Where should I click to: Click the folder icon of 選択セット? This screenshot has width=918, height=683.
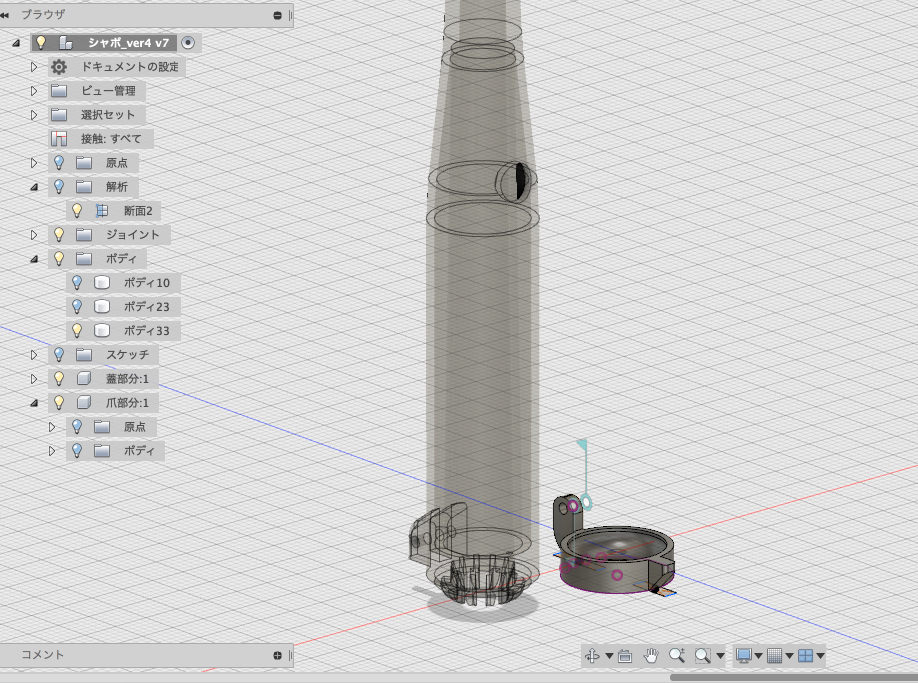coord(59,115)
